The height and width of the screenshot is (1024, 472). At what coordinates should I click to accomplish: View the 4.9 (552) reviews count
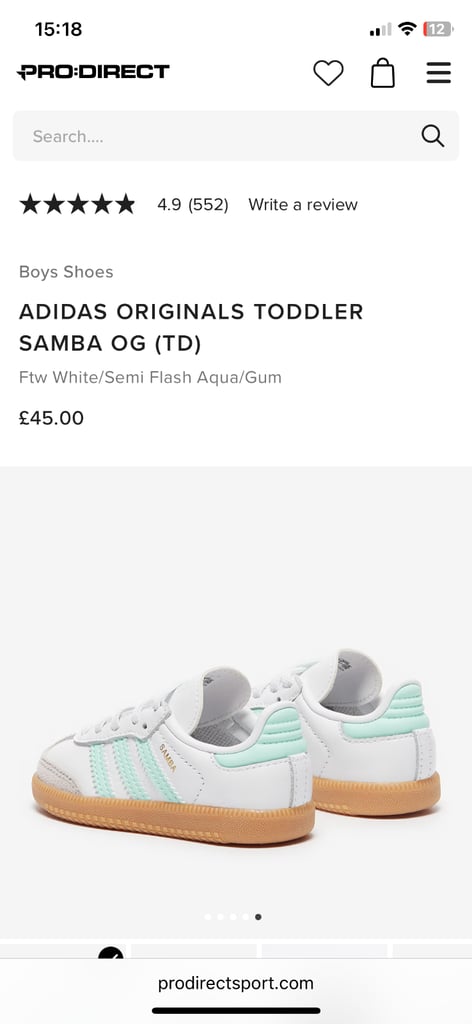(193, 204)
